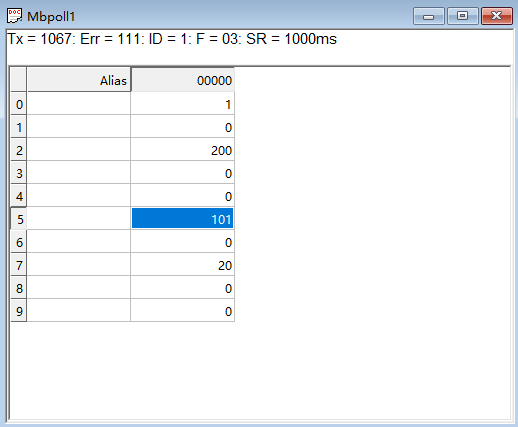
Task: Click the value cell showing 200
Action: [182, 150]
